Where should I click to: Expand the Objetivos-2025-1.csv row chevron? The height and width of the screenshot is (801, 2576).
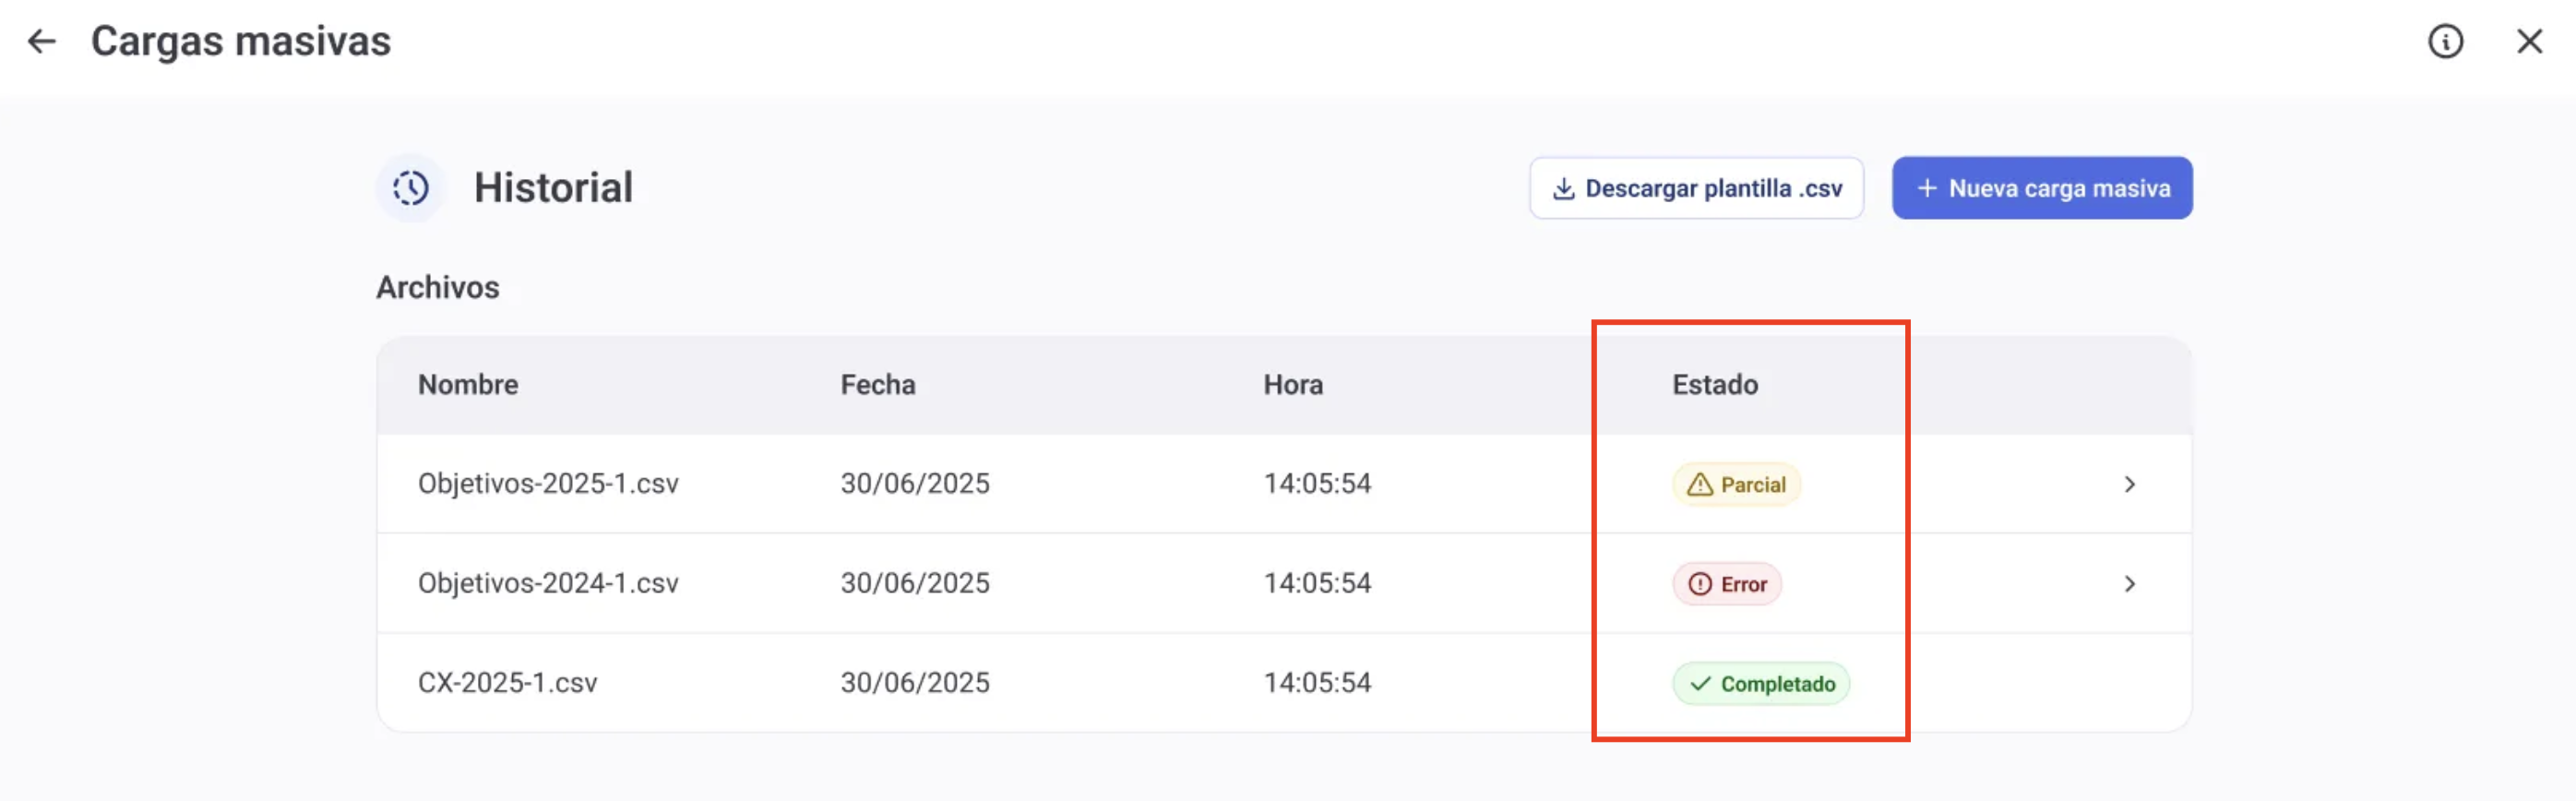2129,485
